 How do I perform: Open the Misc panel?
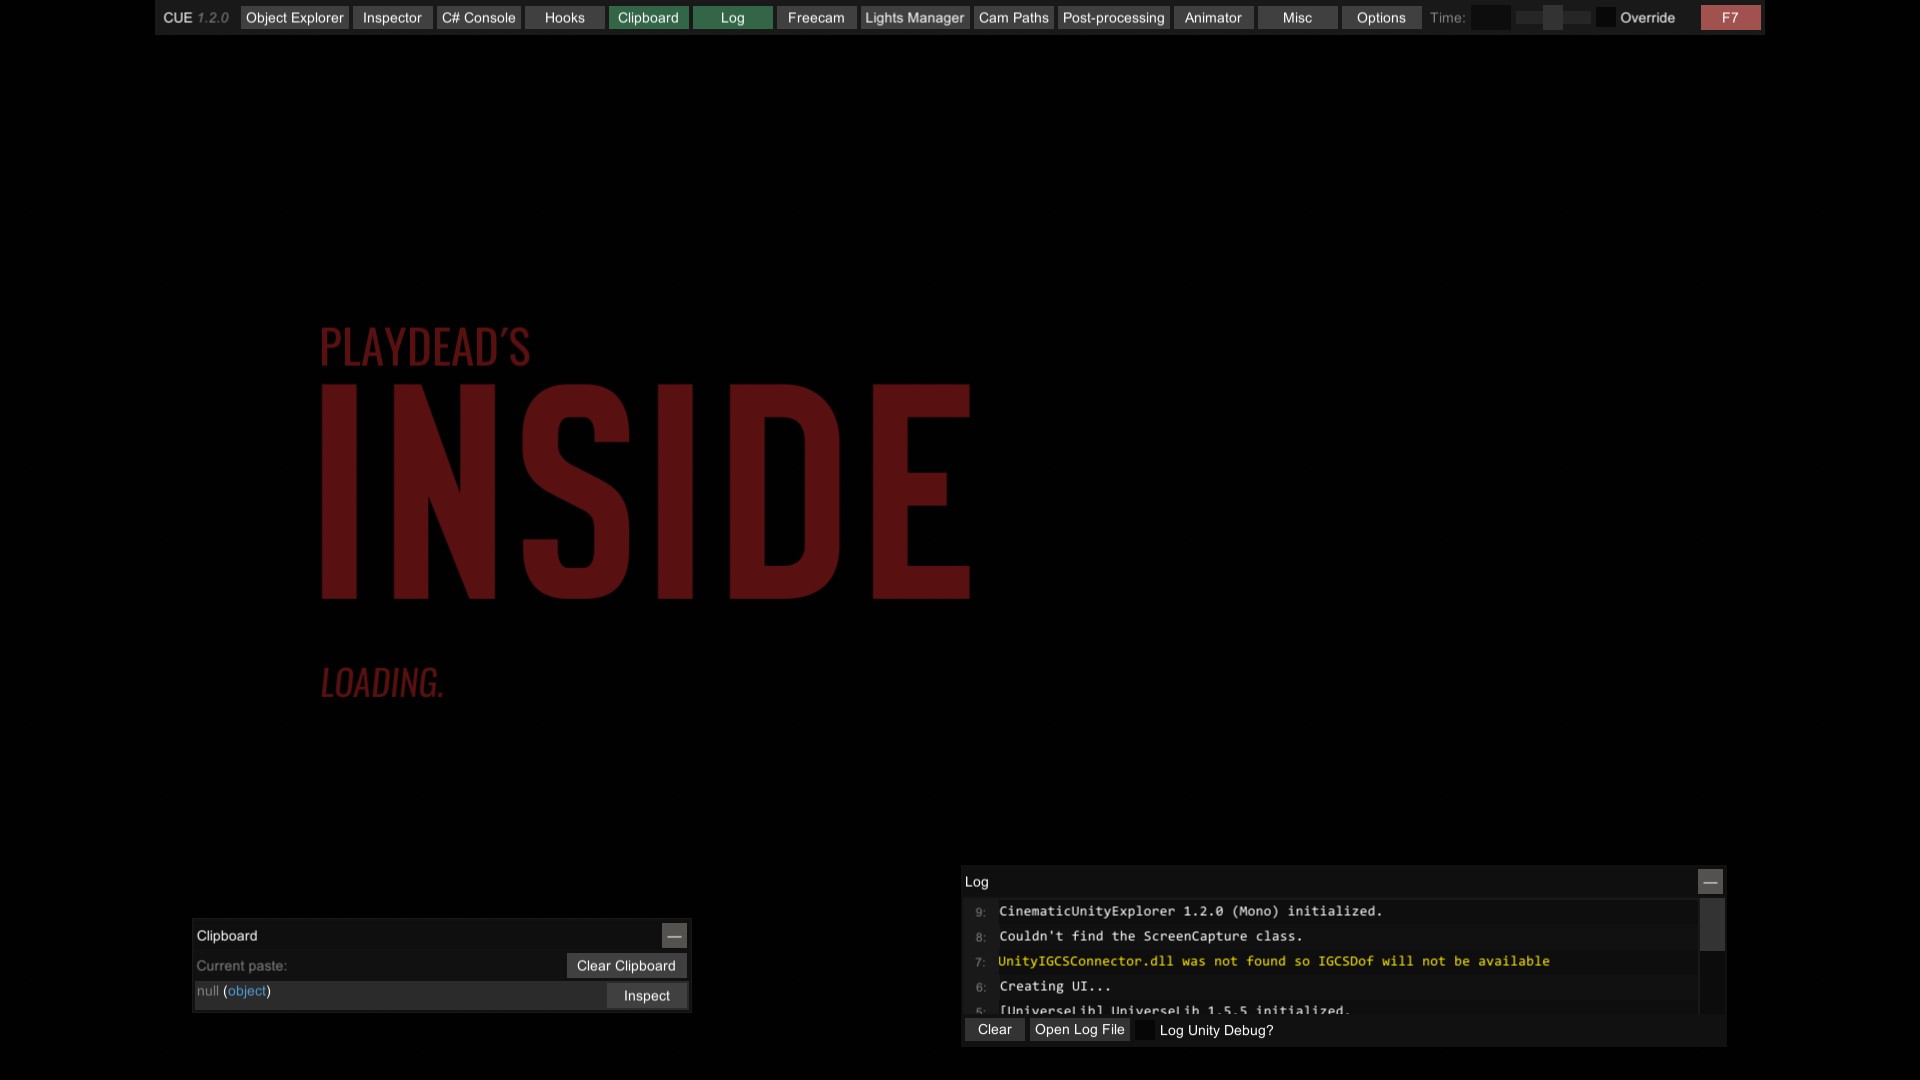1297,18
